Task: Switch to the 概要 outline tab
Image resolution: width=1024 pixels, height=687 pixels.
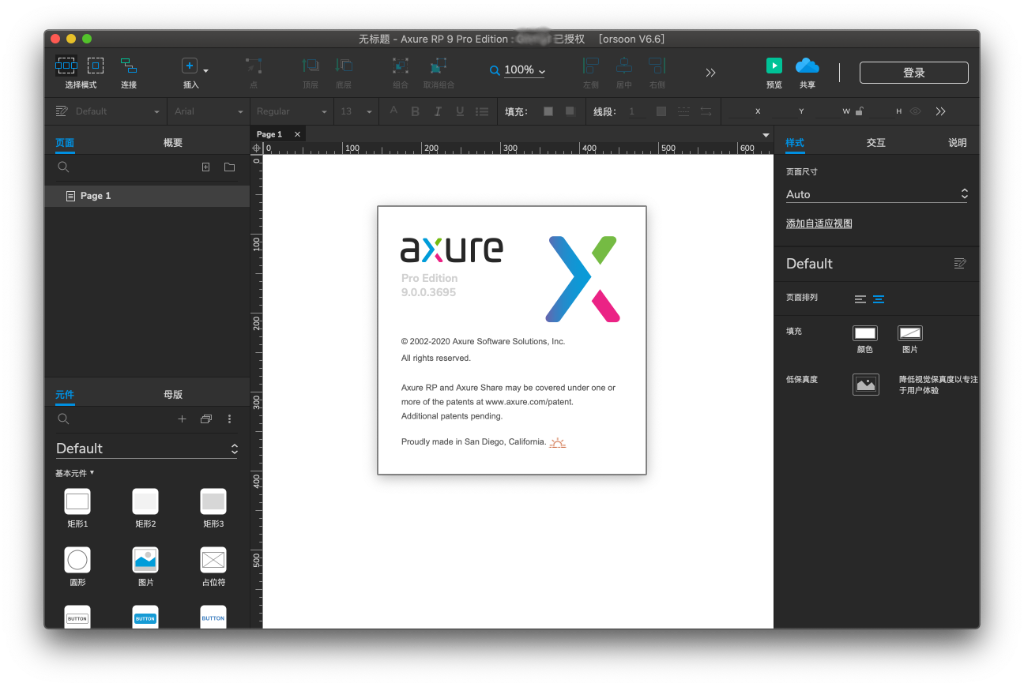Action: [x=172, y=142]
